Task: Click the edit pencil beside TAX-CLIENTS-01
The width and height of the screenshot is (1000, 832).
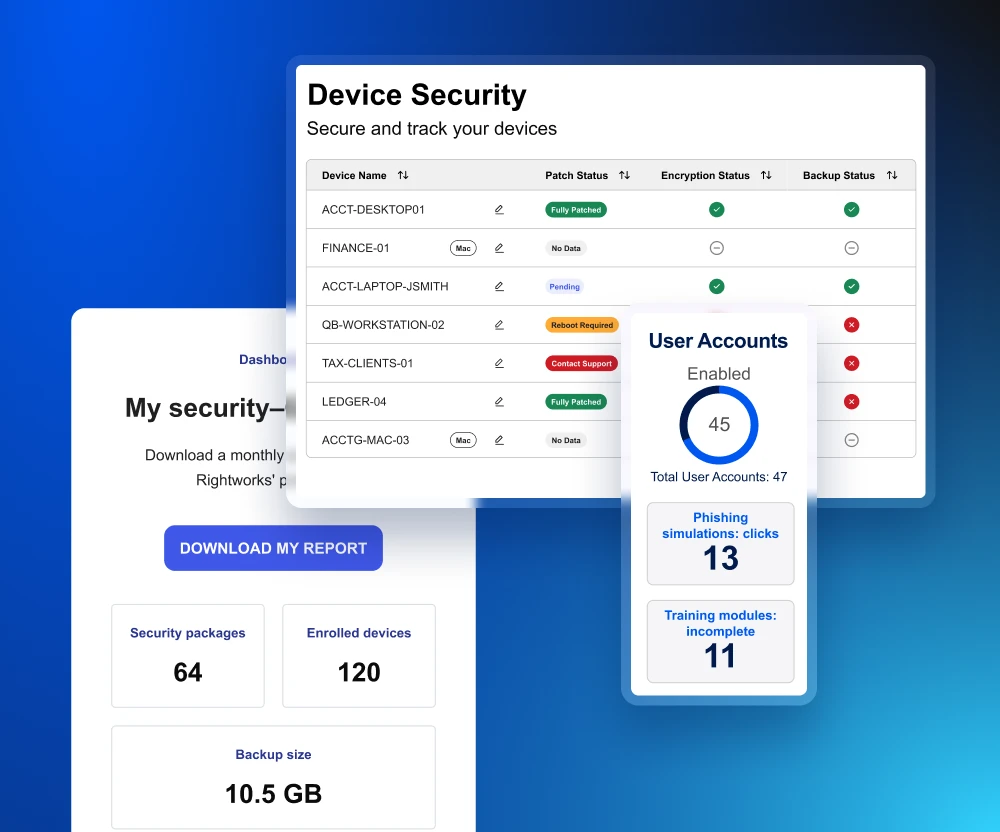Action: 499,363
